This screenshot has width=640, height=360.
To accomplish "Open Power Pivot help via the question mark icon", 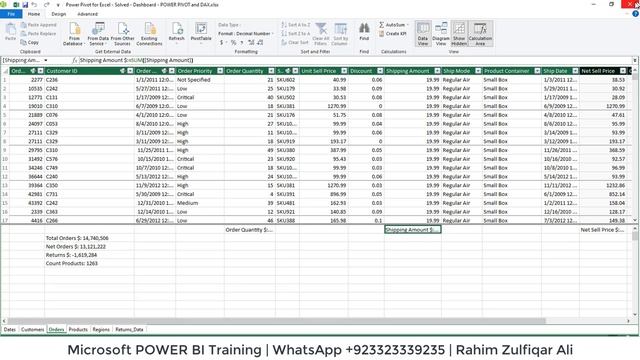I will click(x=635, y=13).
